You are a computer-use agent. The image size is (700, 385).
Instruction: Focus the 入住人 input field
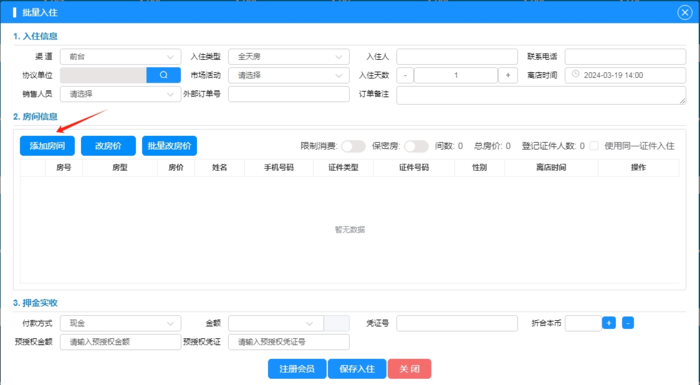click(457, 57)
